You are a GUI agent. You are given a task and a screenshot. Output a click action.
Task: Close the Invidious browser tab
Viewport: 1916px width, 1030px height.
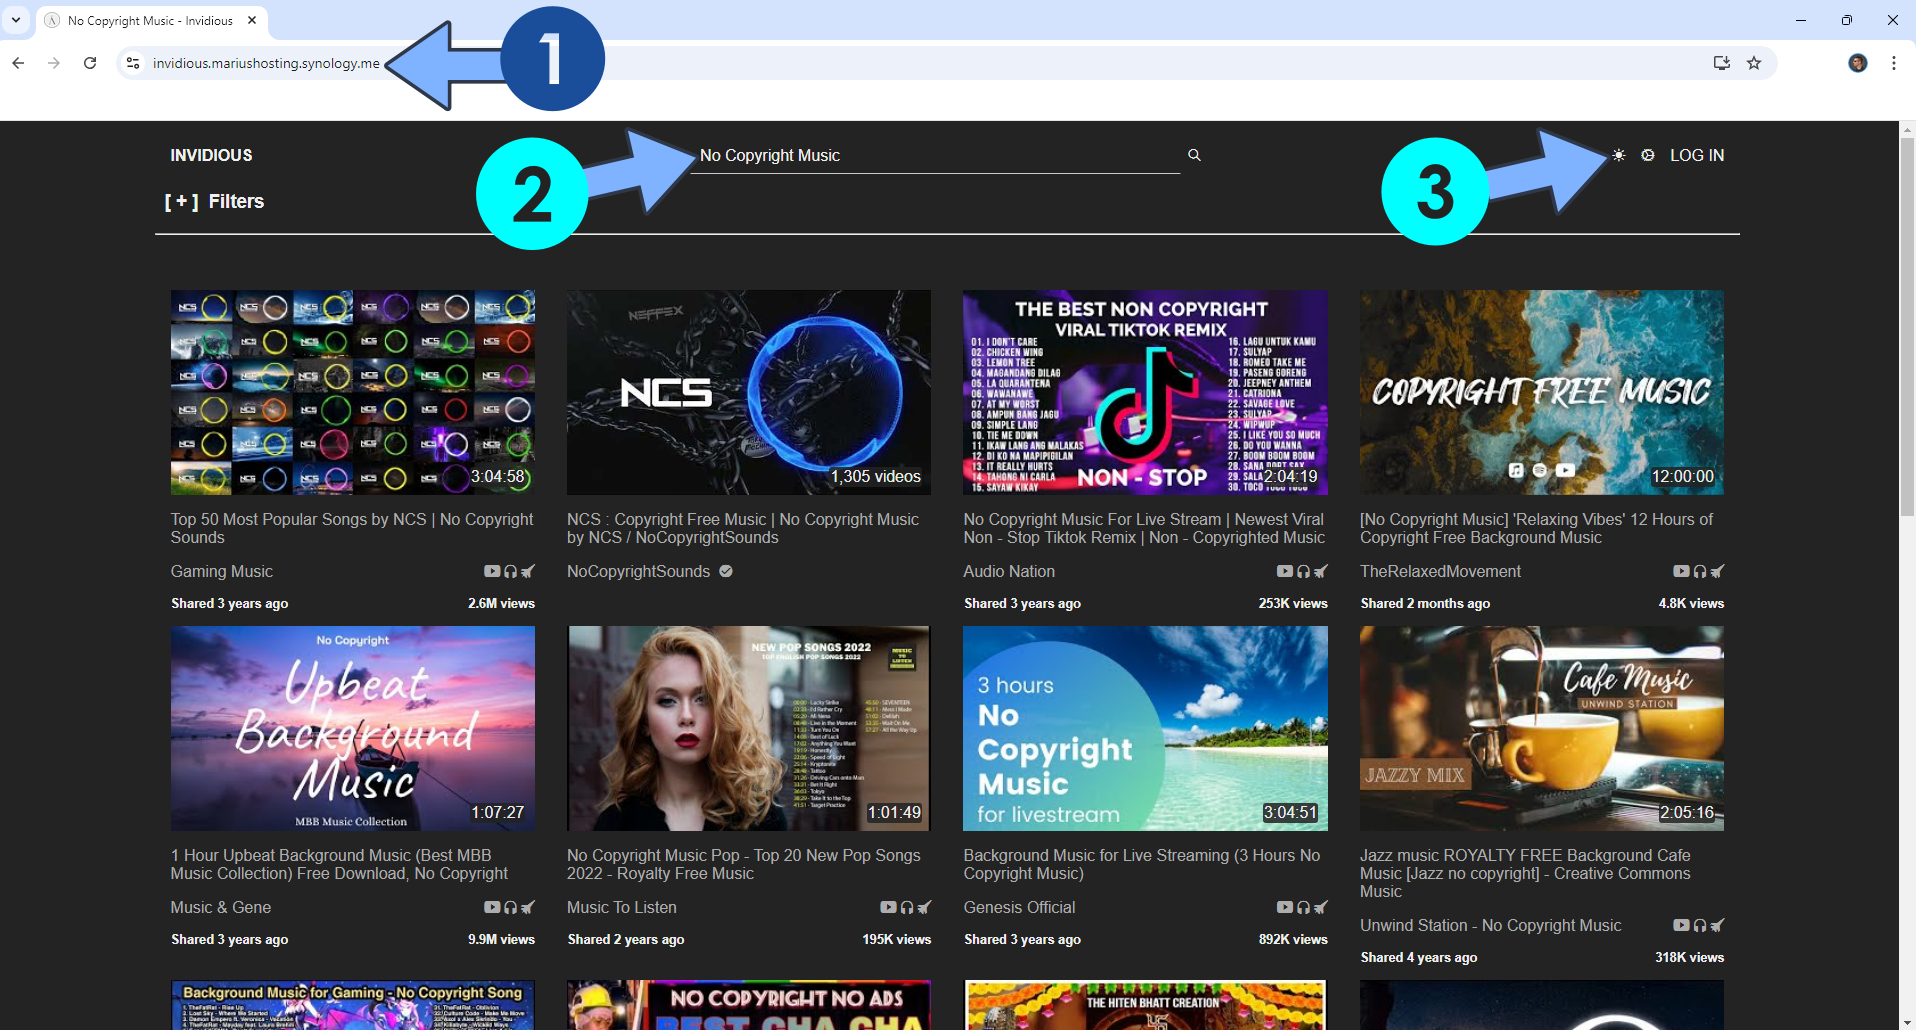click(x=252, y=20)
